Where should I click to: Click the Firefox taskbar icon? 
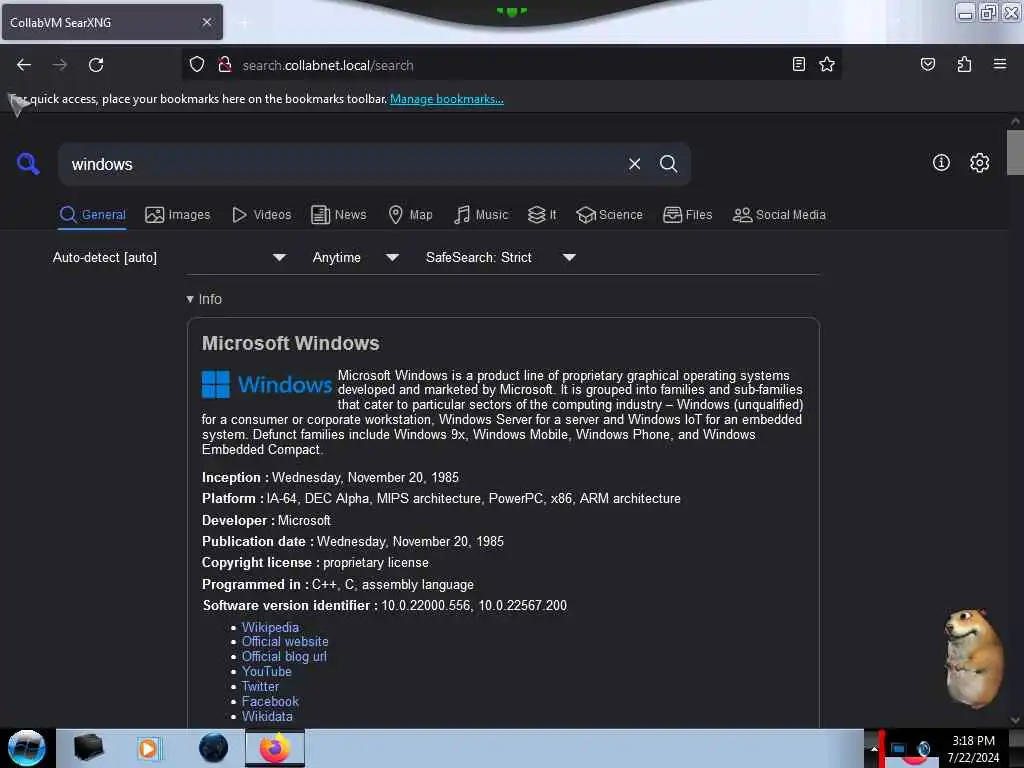click(274, 748)
